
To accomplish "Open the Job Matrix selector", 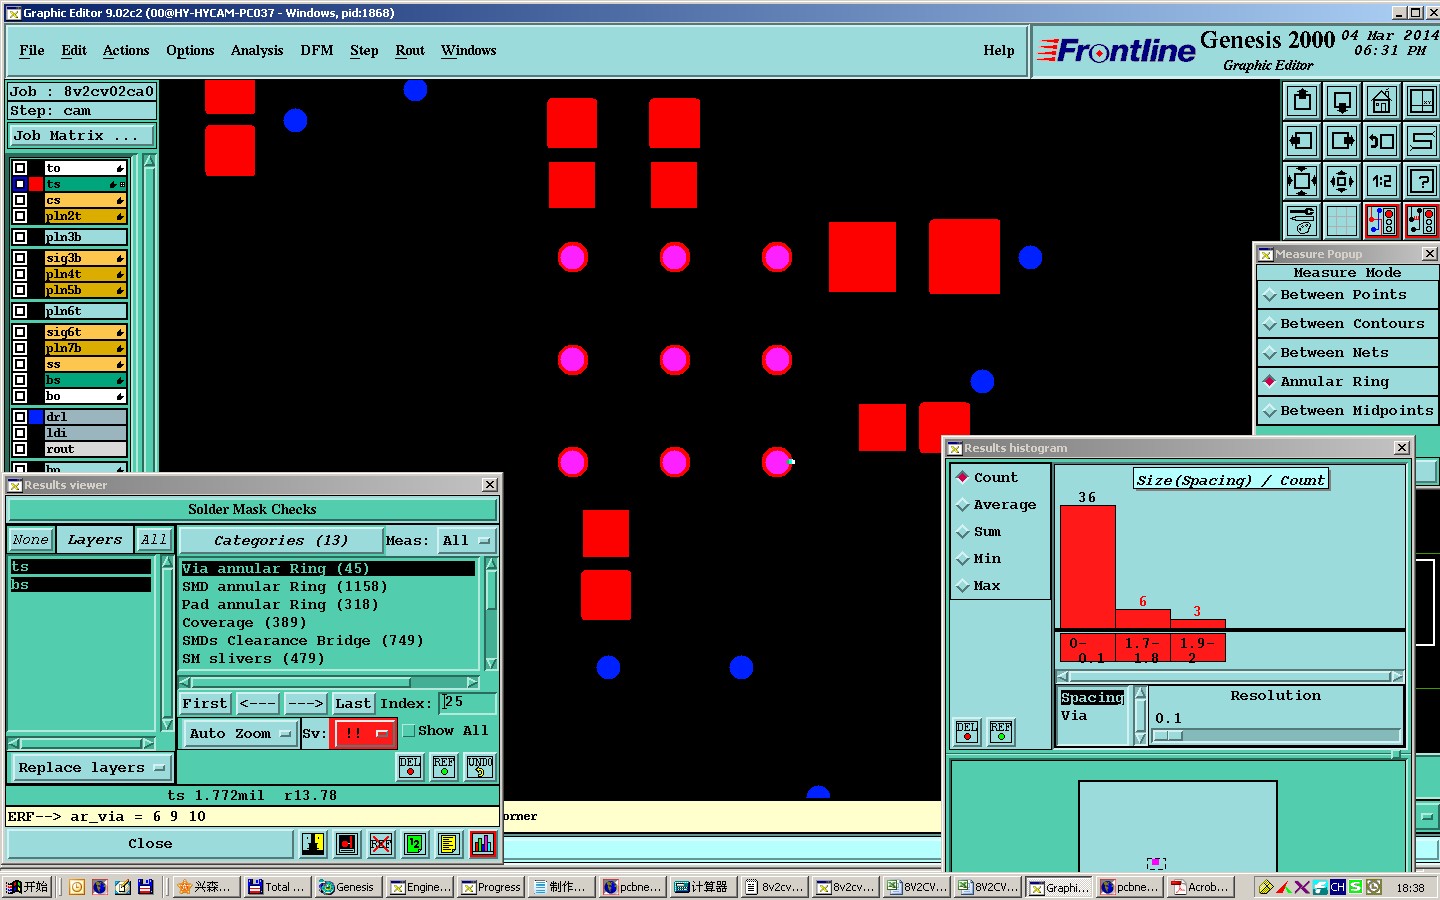I will point(82,136).
